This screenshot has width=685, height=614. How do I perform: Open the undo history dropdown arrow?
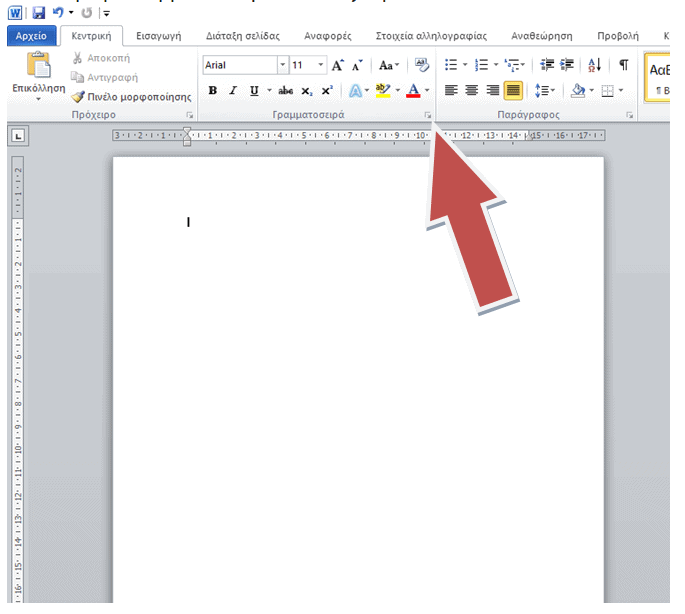point(71,13)
